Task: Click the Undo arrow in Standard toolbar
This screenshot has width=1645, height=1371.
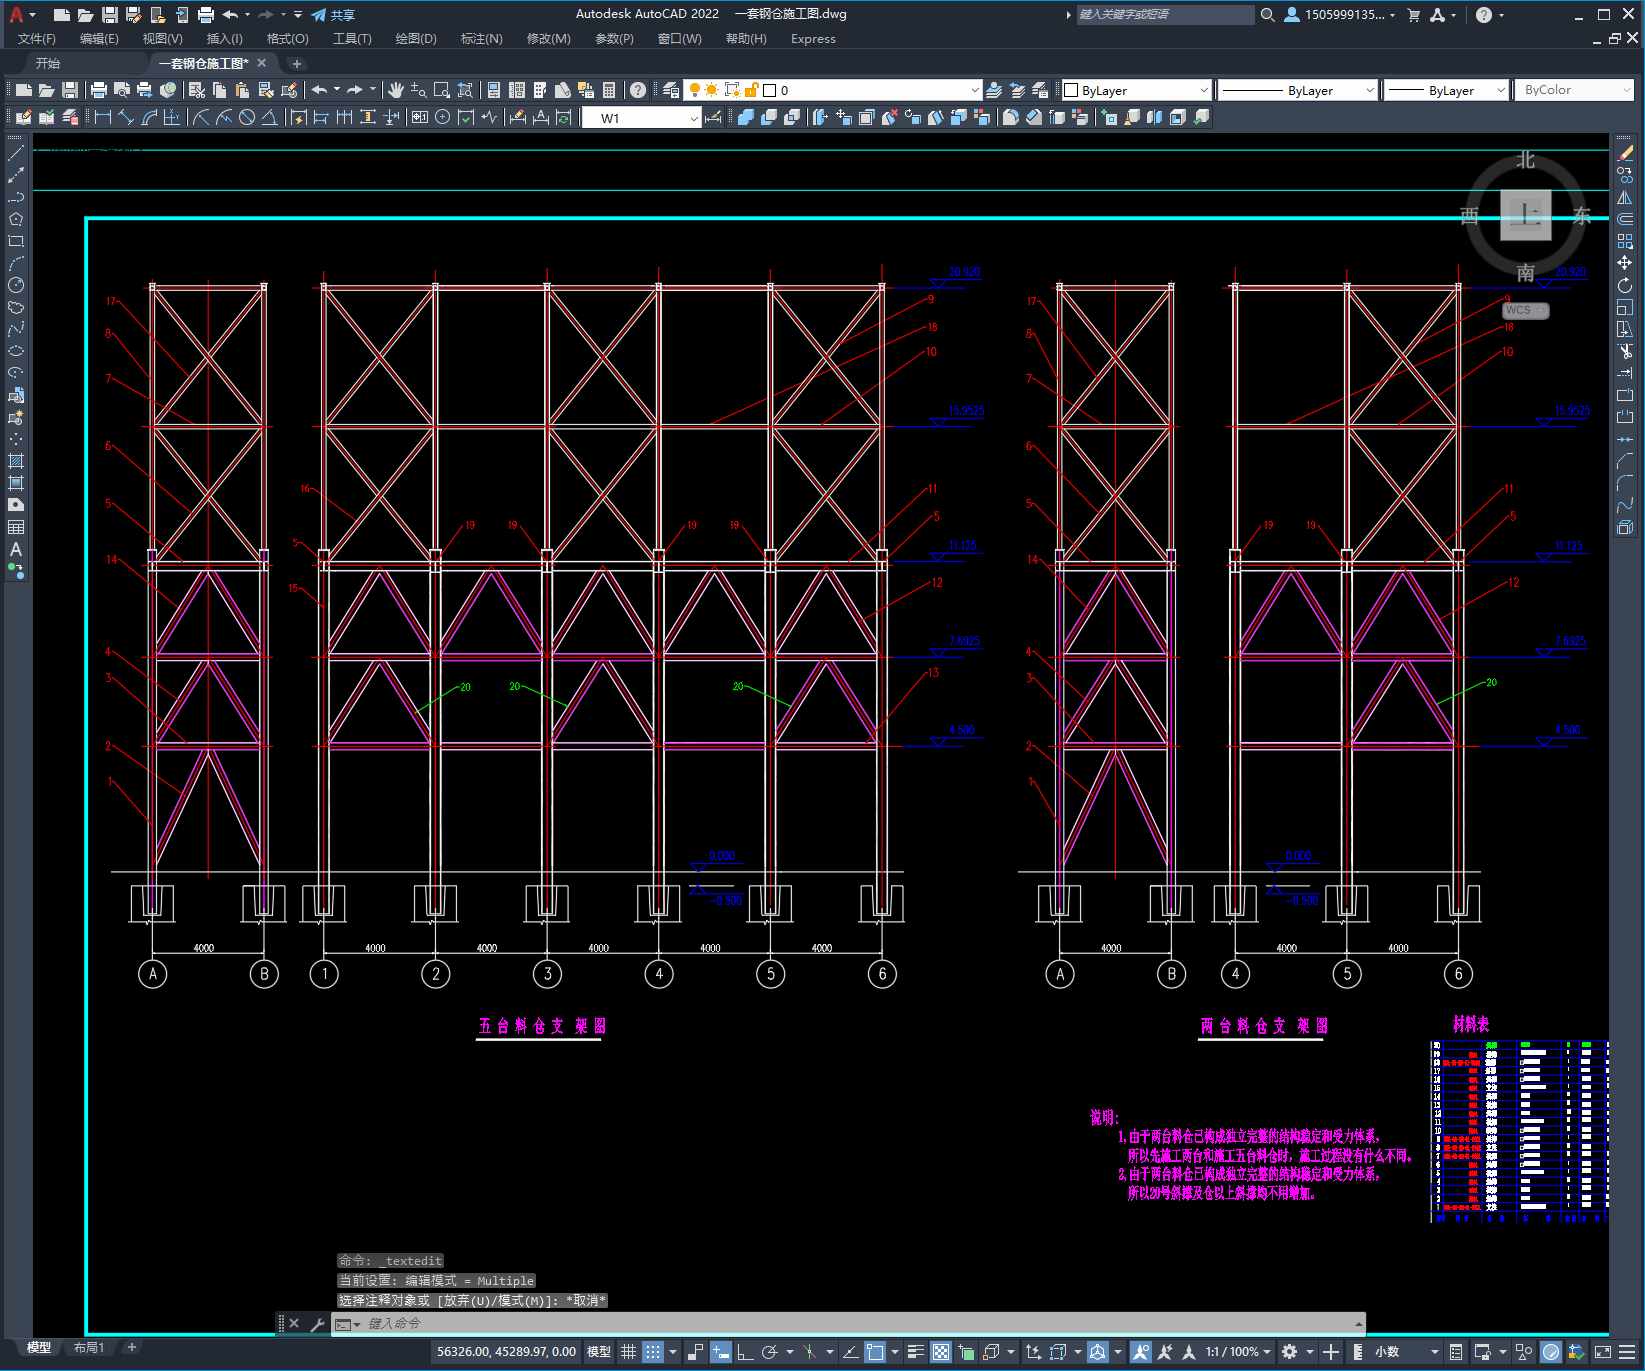Action: pos(319,90)
